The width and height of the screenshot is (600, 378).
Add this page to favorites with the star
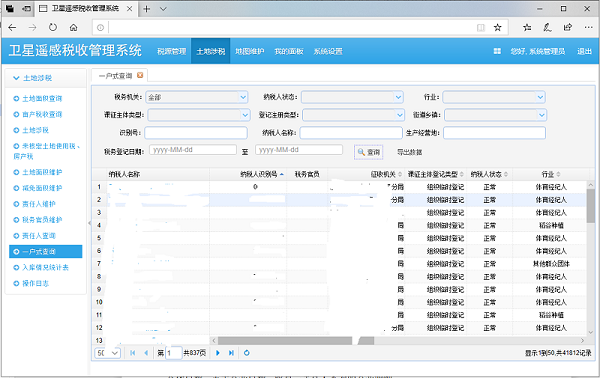(497, 28)
